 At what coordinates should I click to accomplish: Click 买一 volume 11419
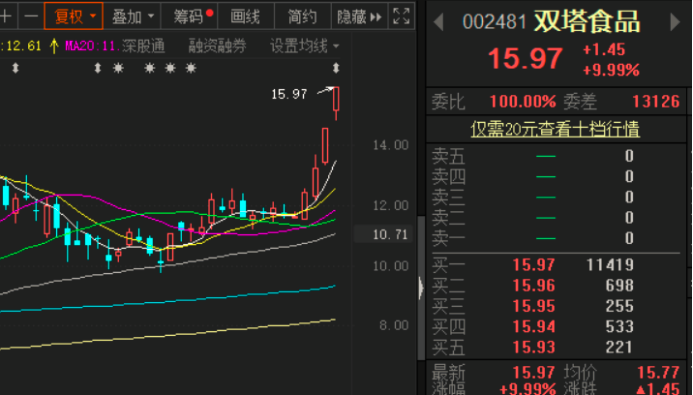point(610,265)
